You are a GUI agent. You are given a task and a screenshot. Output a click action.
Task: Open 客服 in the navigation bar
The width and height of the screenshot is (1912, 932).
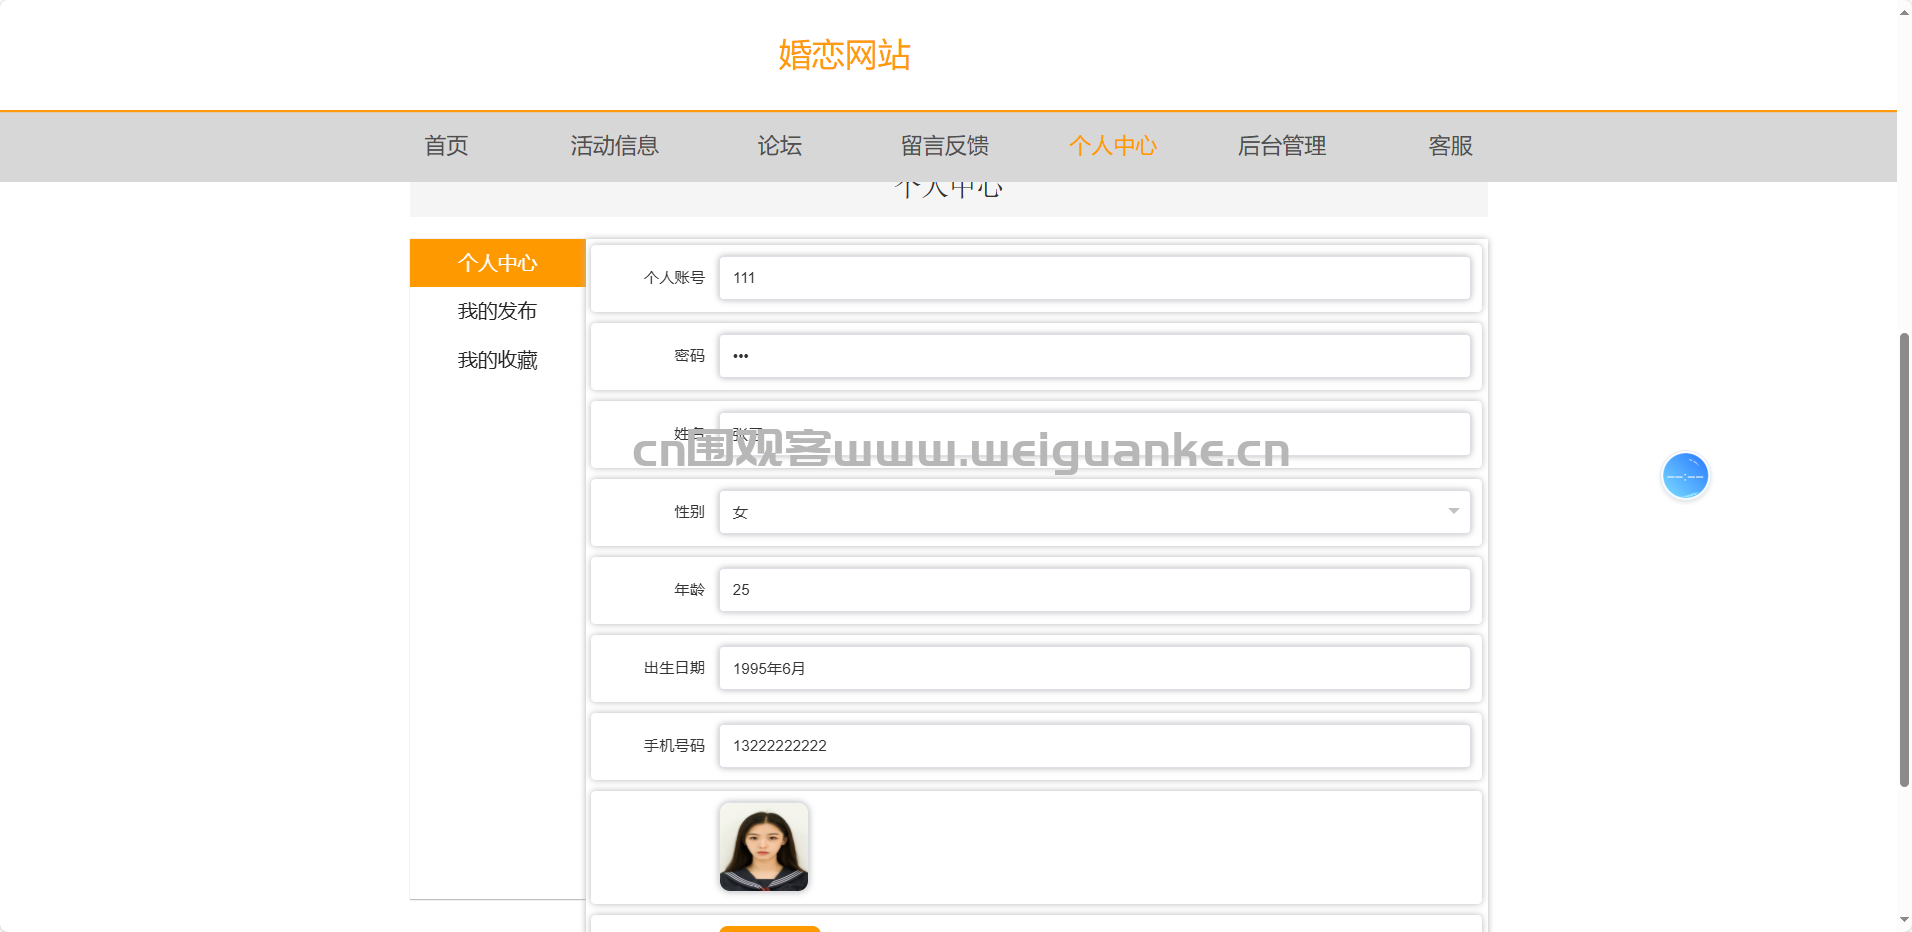[1450, 146]
